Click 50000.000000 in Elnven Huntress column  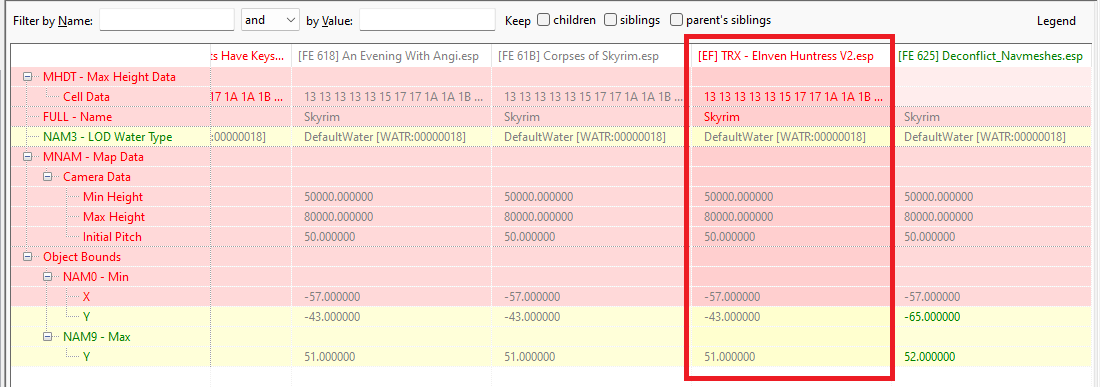click(x=738, y=197)
